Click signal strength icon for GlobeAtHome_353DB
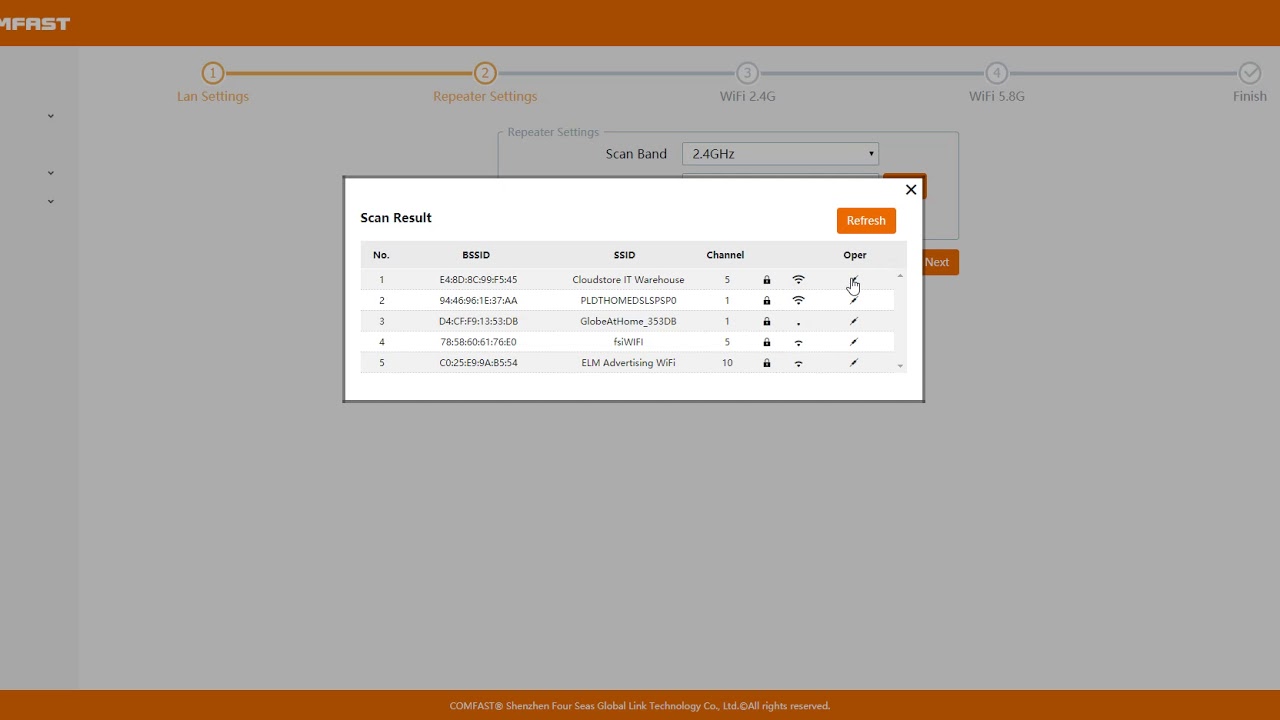The width and height of the screenshot is (1280, 720). [798, 323]
